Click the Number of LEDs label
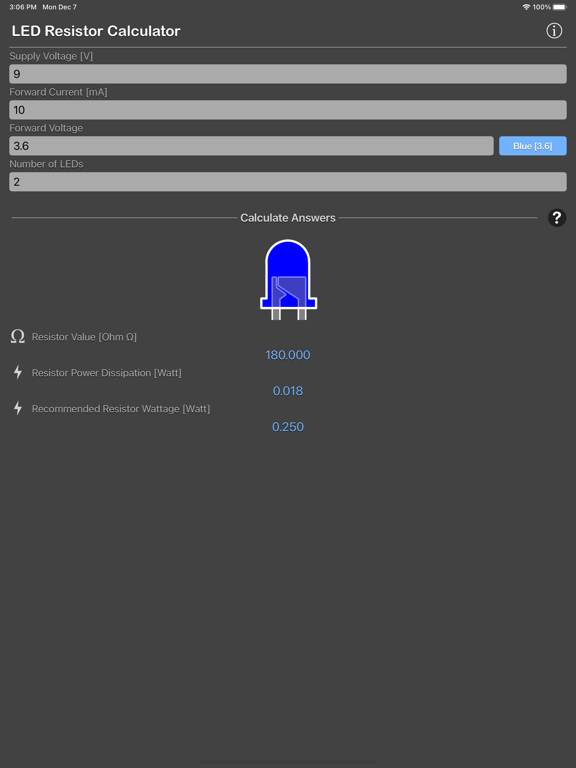576x768 pixels. (x=46, y=164)
